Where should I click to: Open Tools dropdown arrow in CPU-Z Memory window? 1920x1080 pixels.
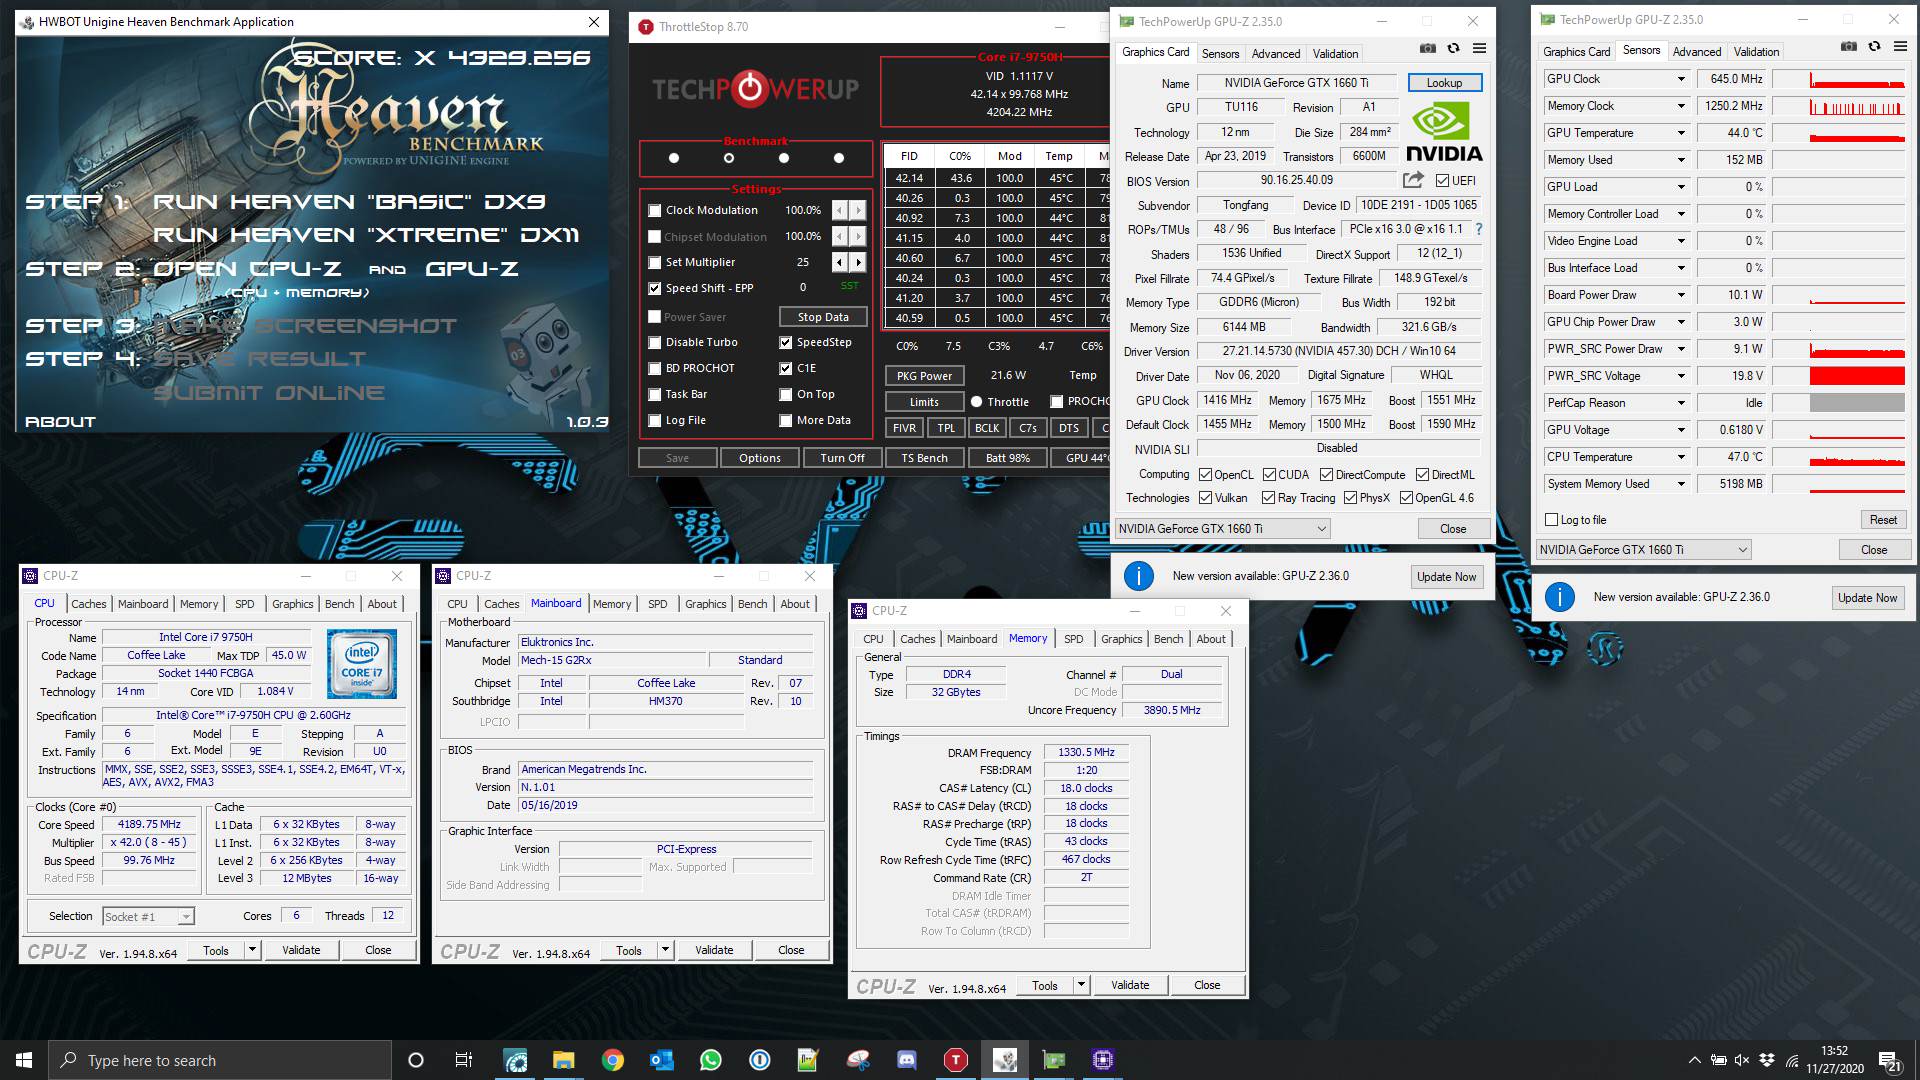(x=1080, y=985)
